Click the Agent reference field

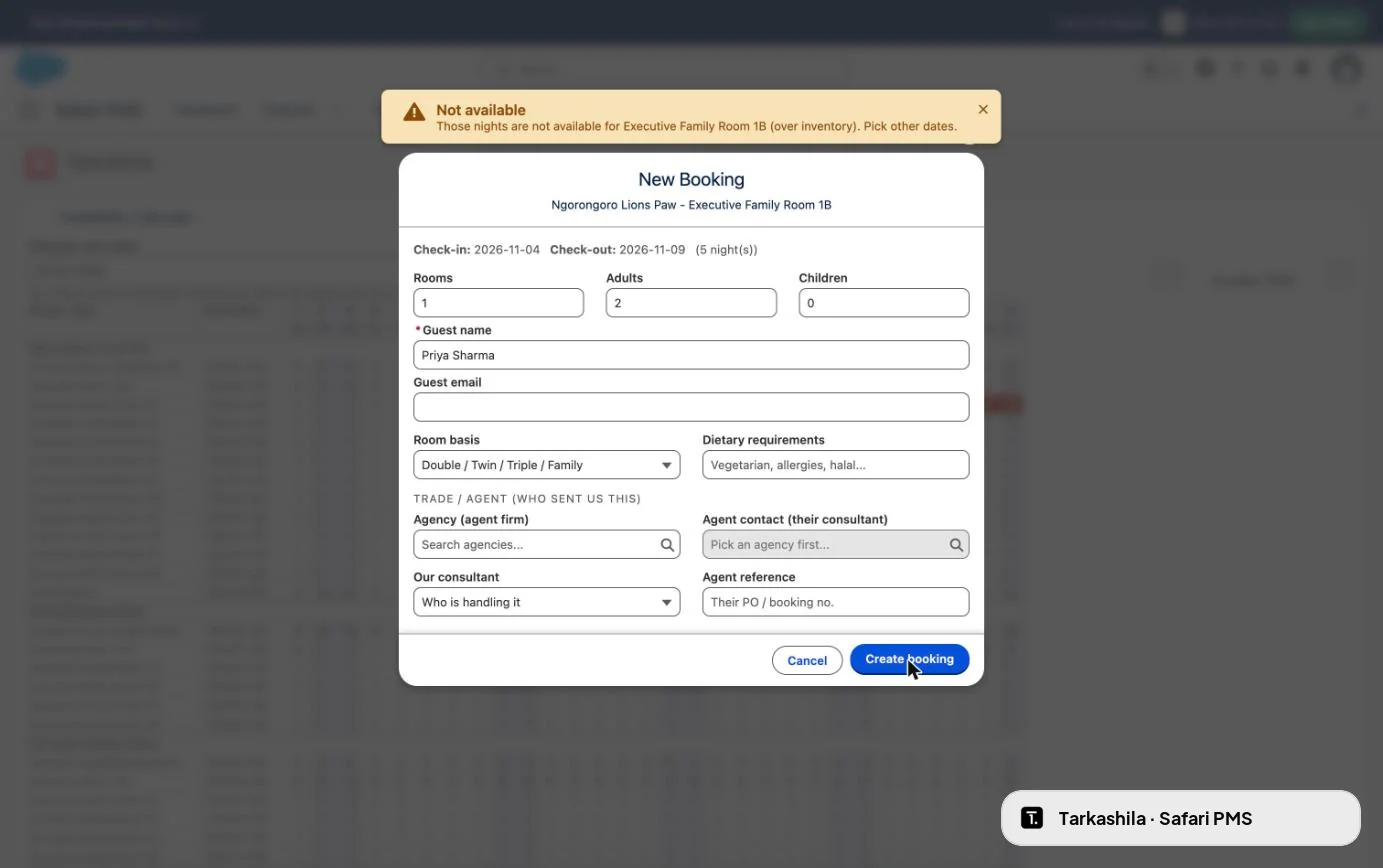(x=836, y=602)
